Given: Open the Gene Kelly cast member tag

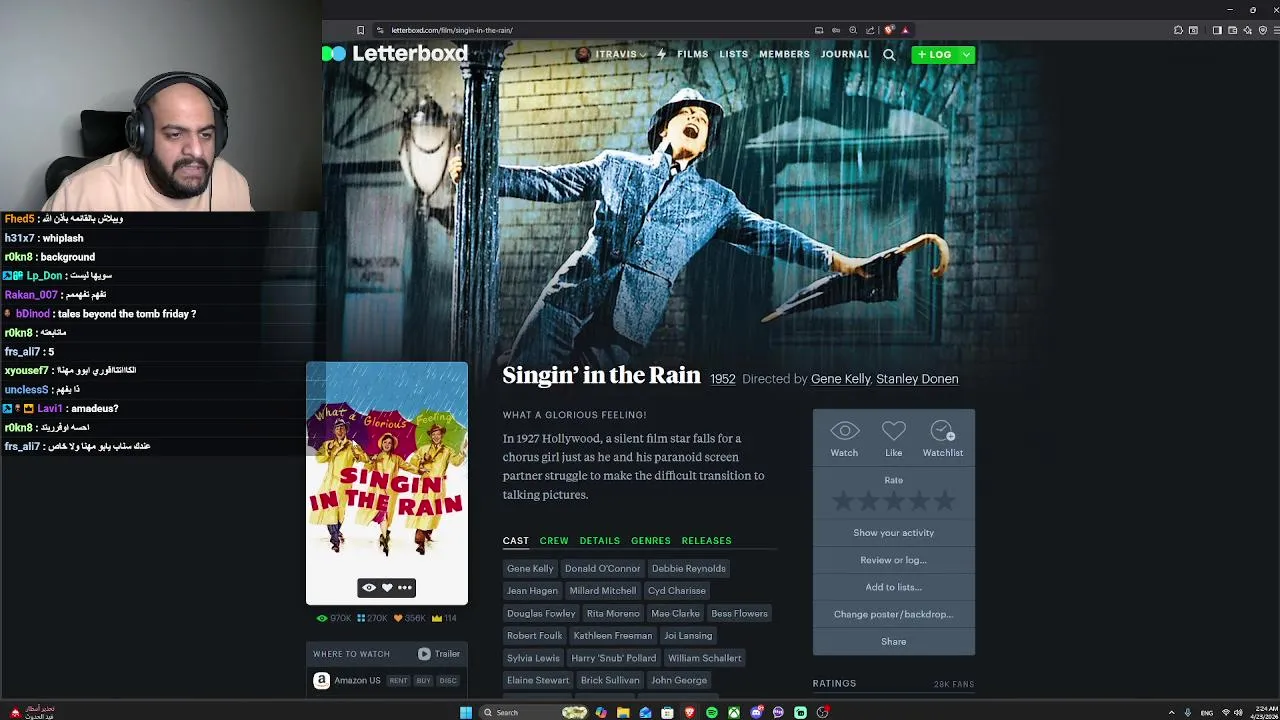Looking at the screenshot, I should tap(530, 568).
